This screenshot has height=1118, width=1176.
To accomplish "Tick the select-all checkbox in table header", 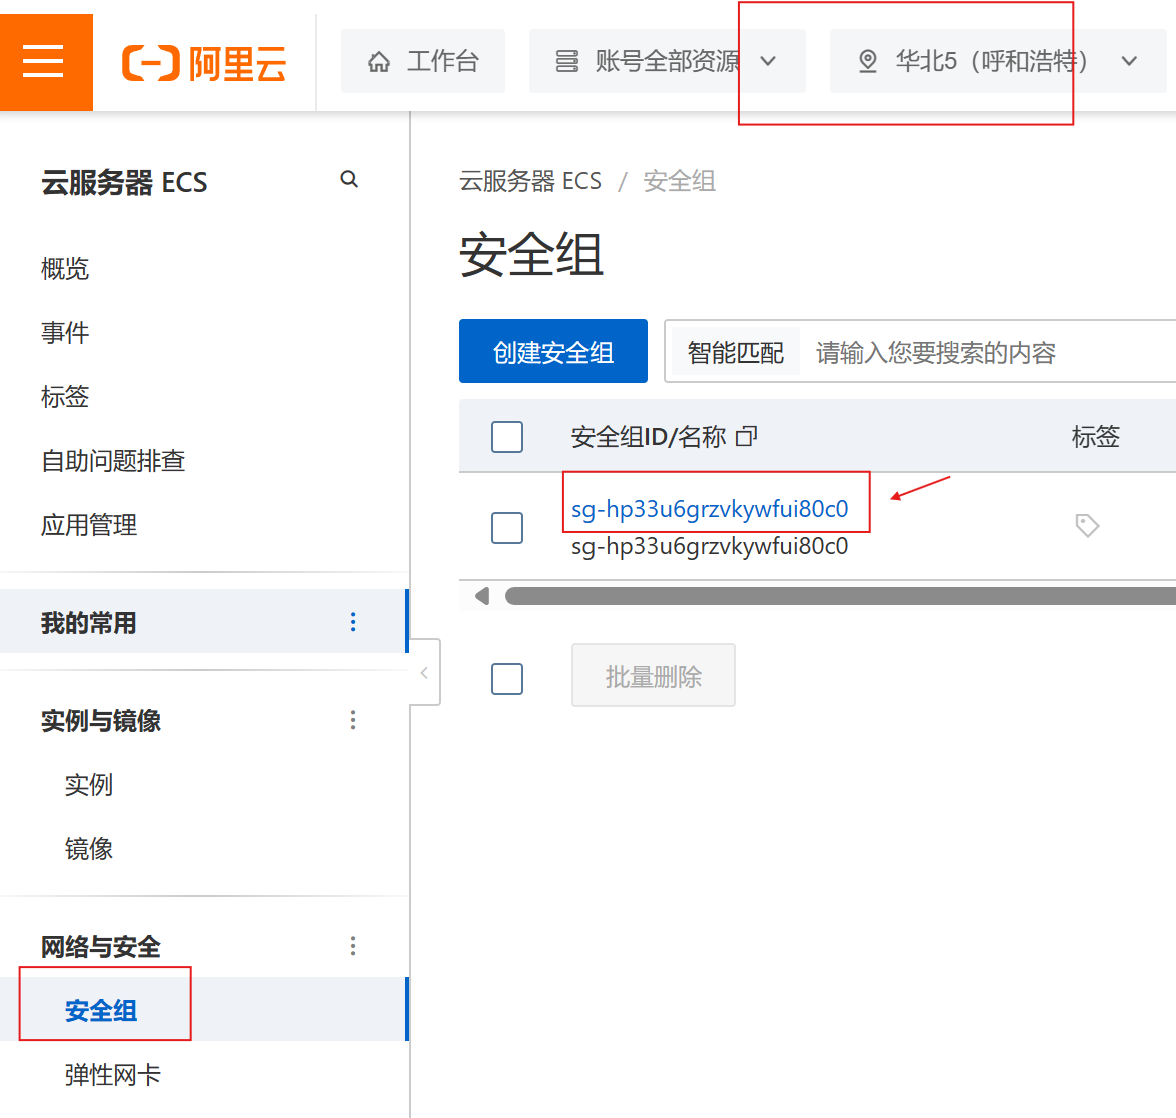I will point(507,437).
